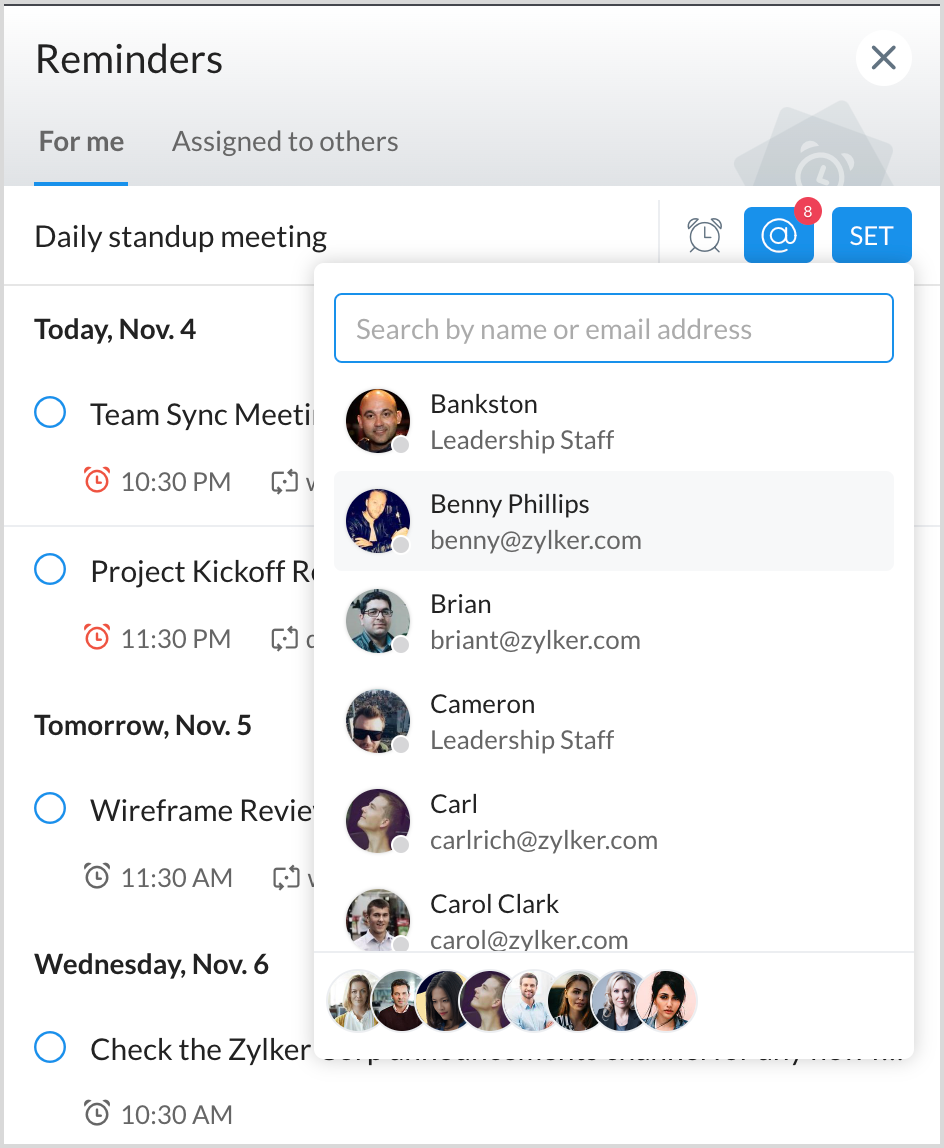Mark Project Kickoff reminder as done

pyautogui.click(x=50, y=570)
